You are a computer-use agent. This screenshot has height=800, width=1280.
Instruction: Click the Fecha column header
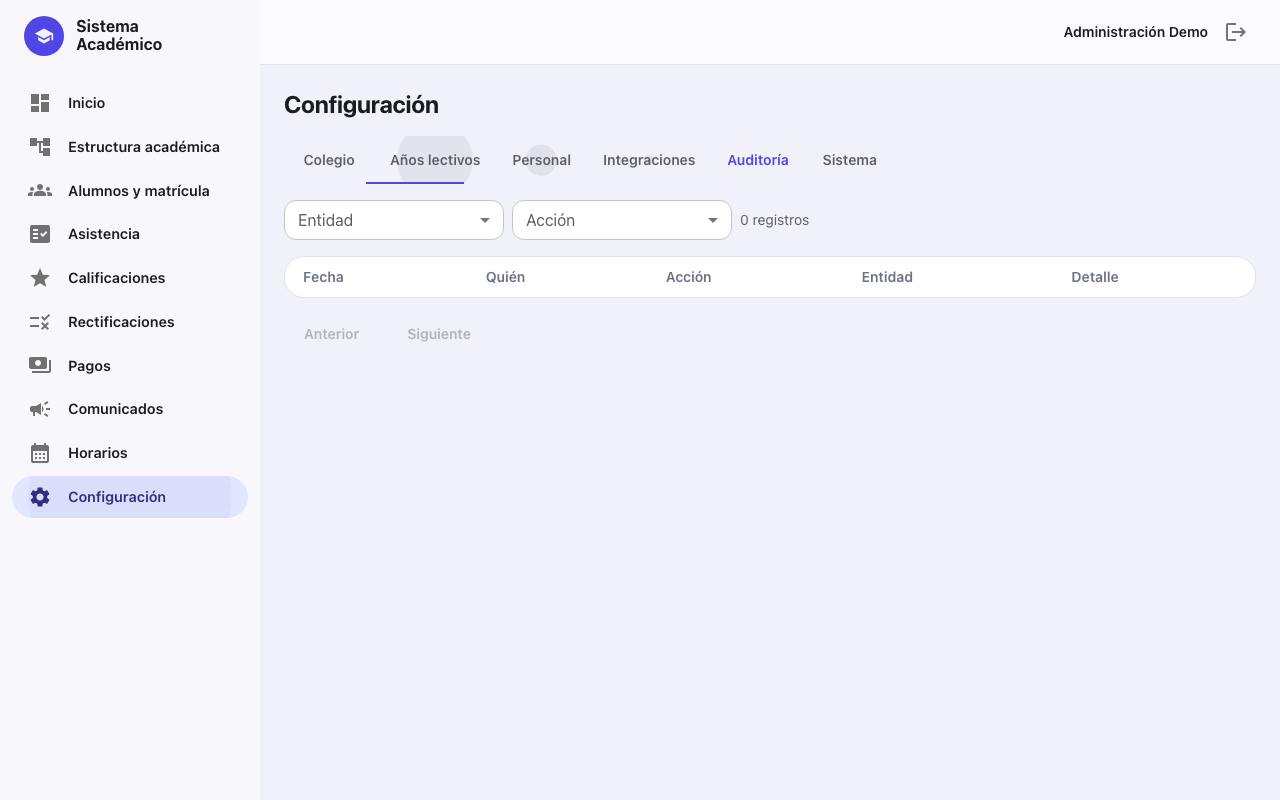point(323,277)
